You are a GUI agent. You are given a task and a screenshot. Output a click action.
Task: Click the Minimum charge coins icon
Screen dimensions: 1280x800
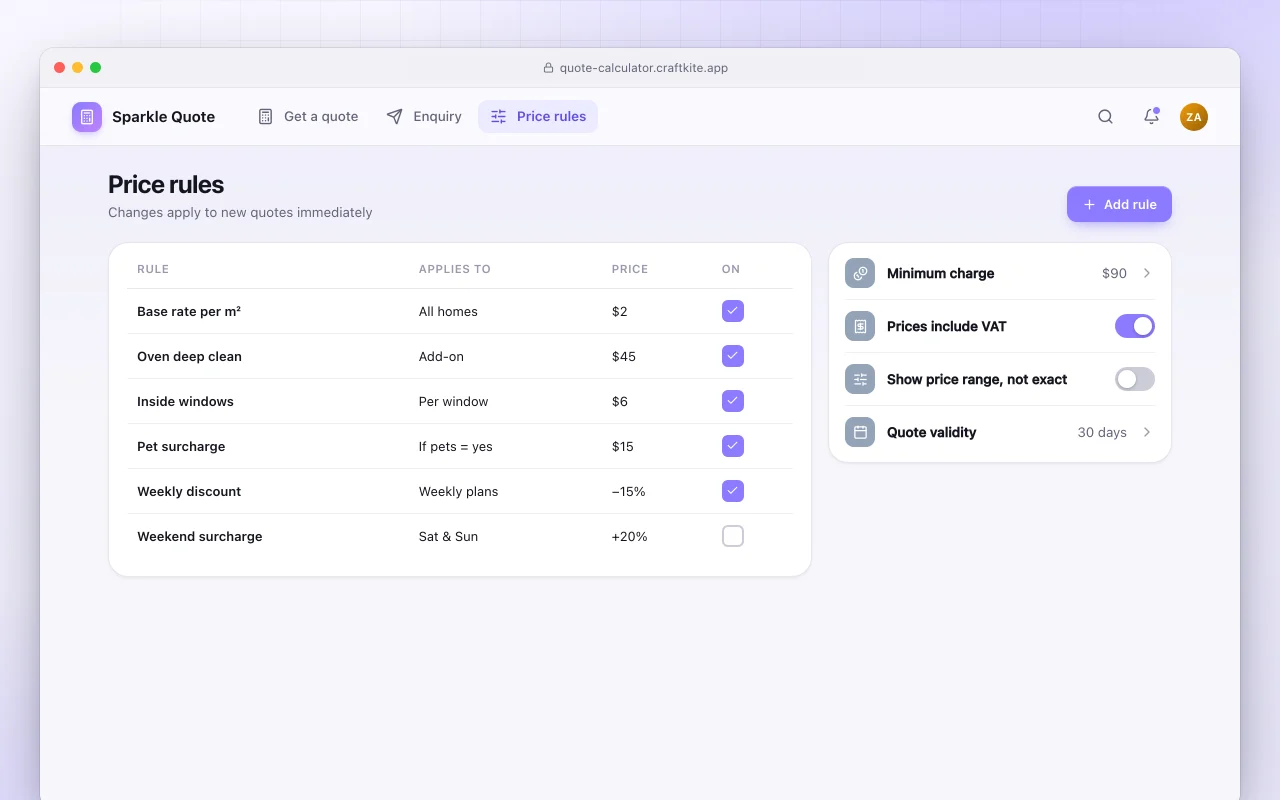point(860,273)
